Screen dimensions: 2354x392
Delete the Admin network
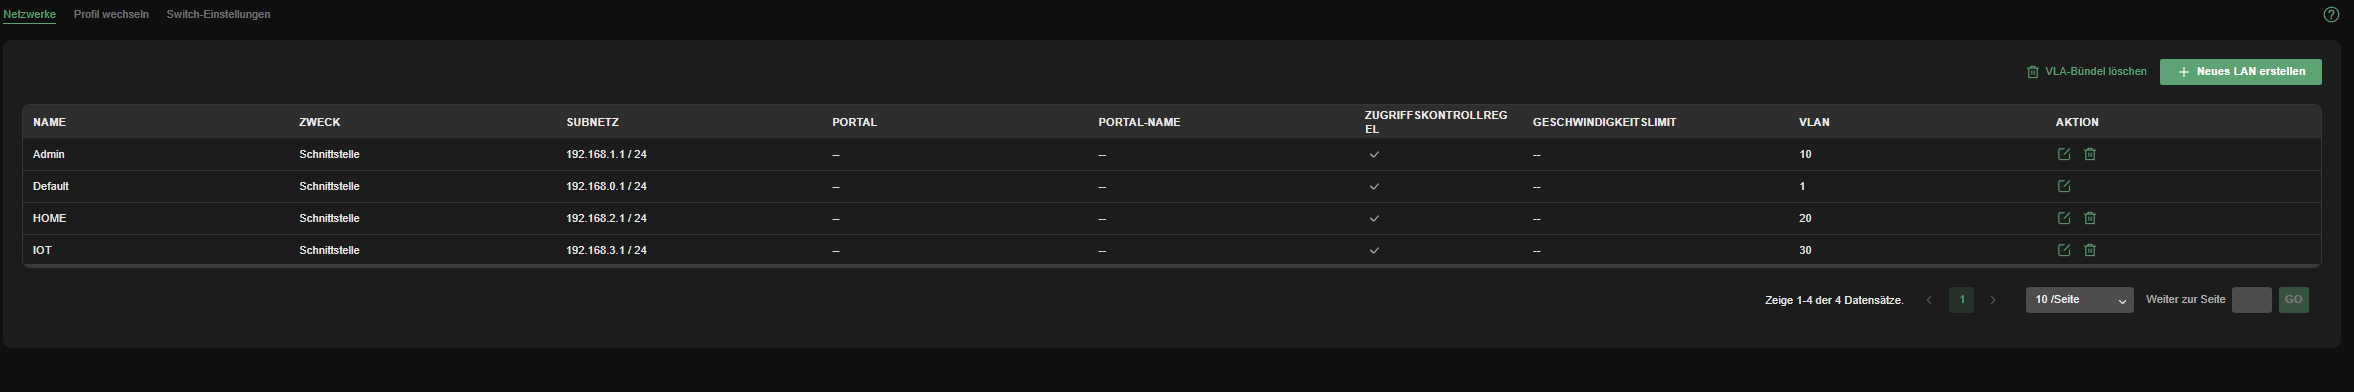[x=2089, y=154]
